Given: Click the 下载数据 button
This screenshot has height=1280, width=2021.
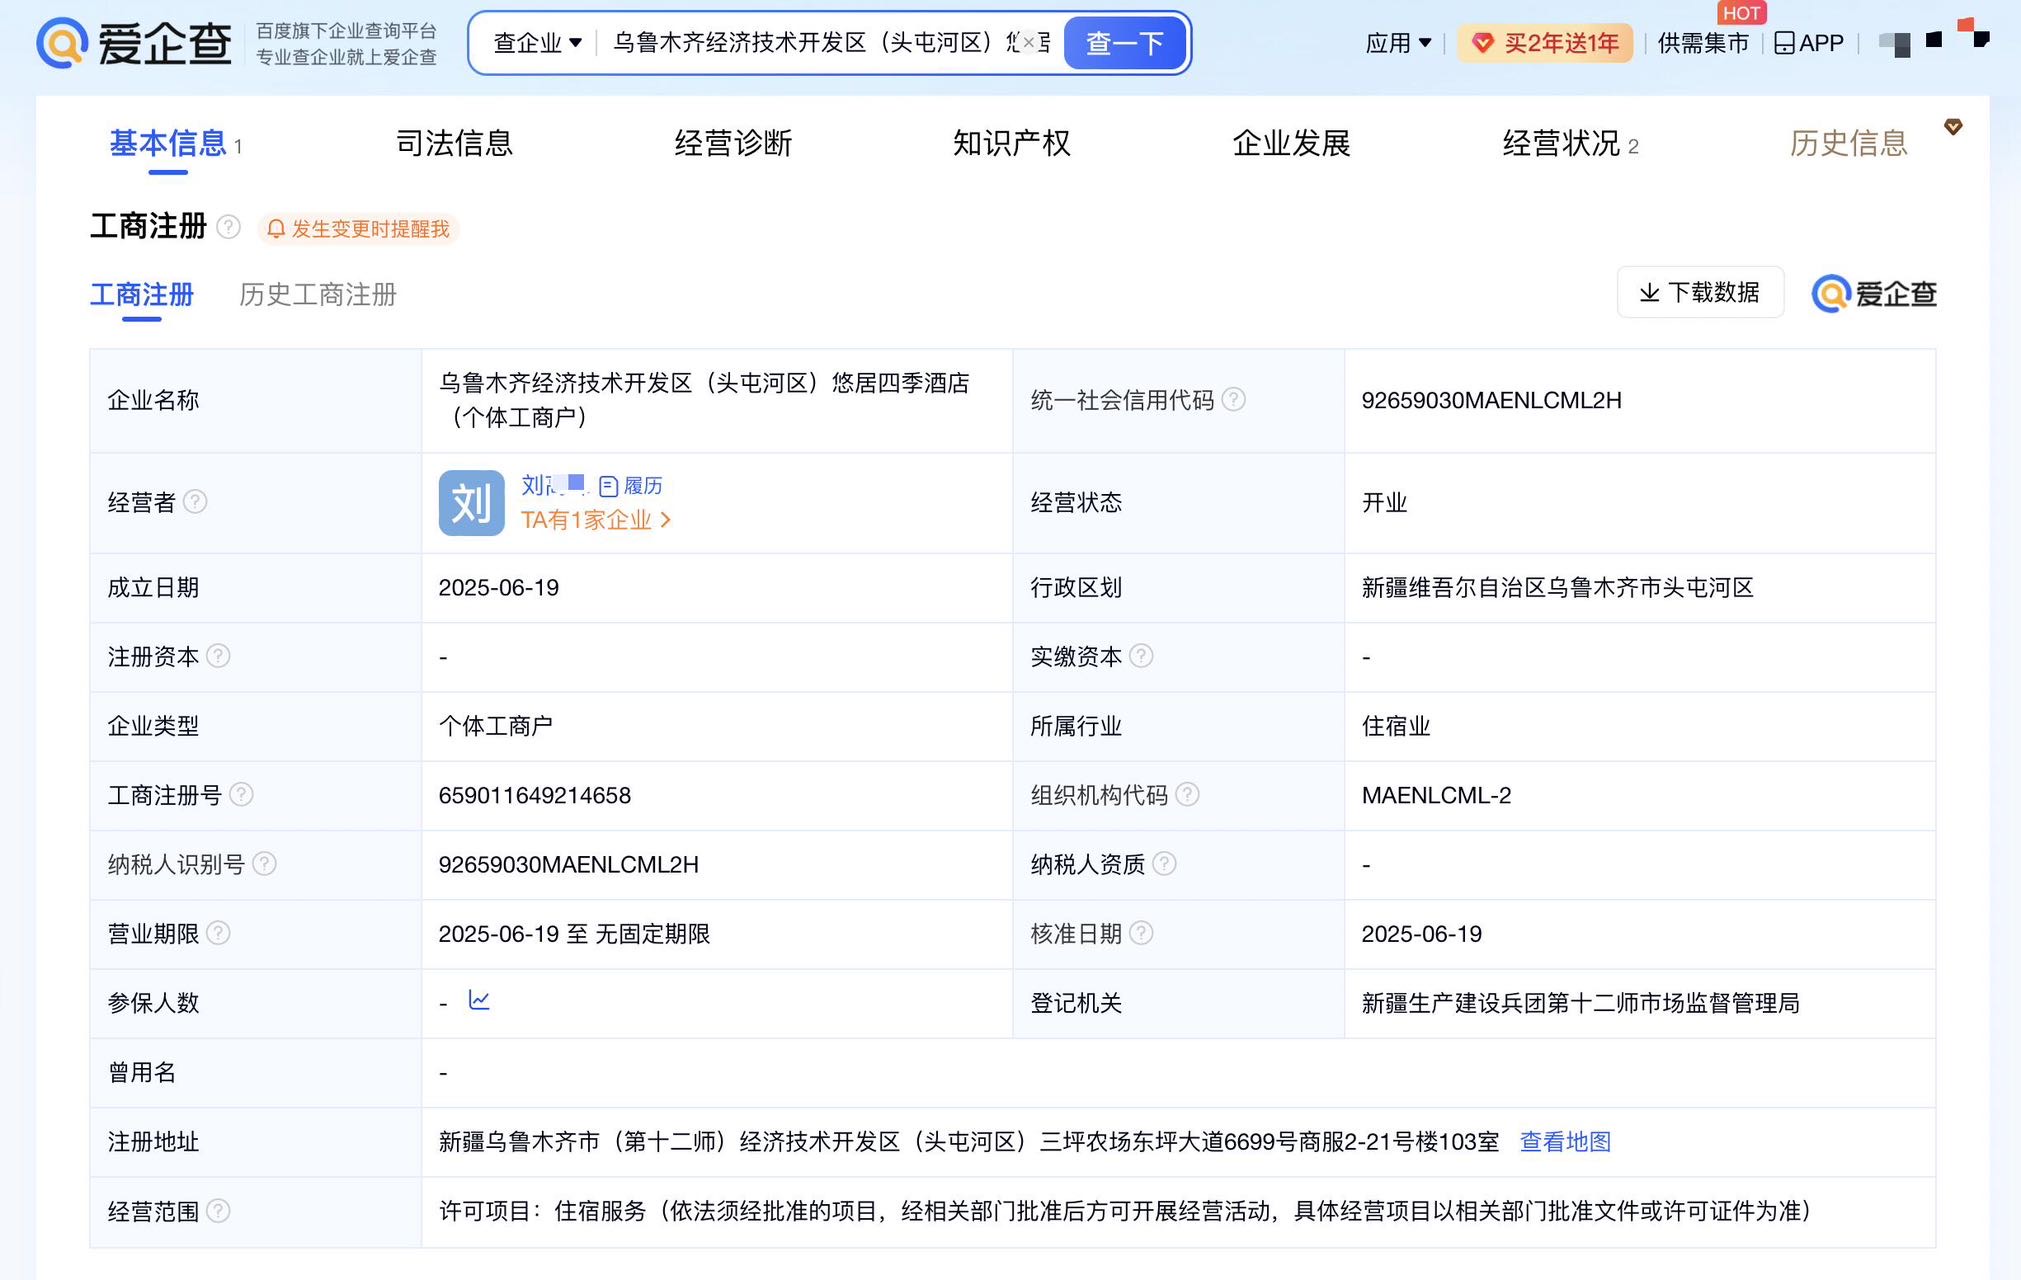Looking at the screenshot, I should (x=1699, y=292).
